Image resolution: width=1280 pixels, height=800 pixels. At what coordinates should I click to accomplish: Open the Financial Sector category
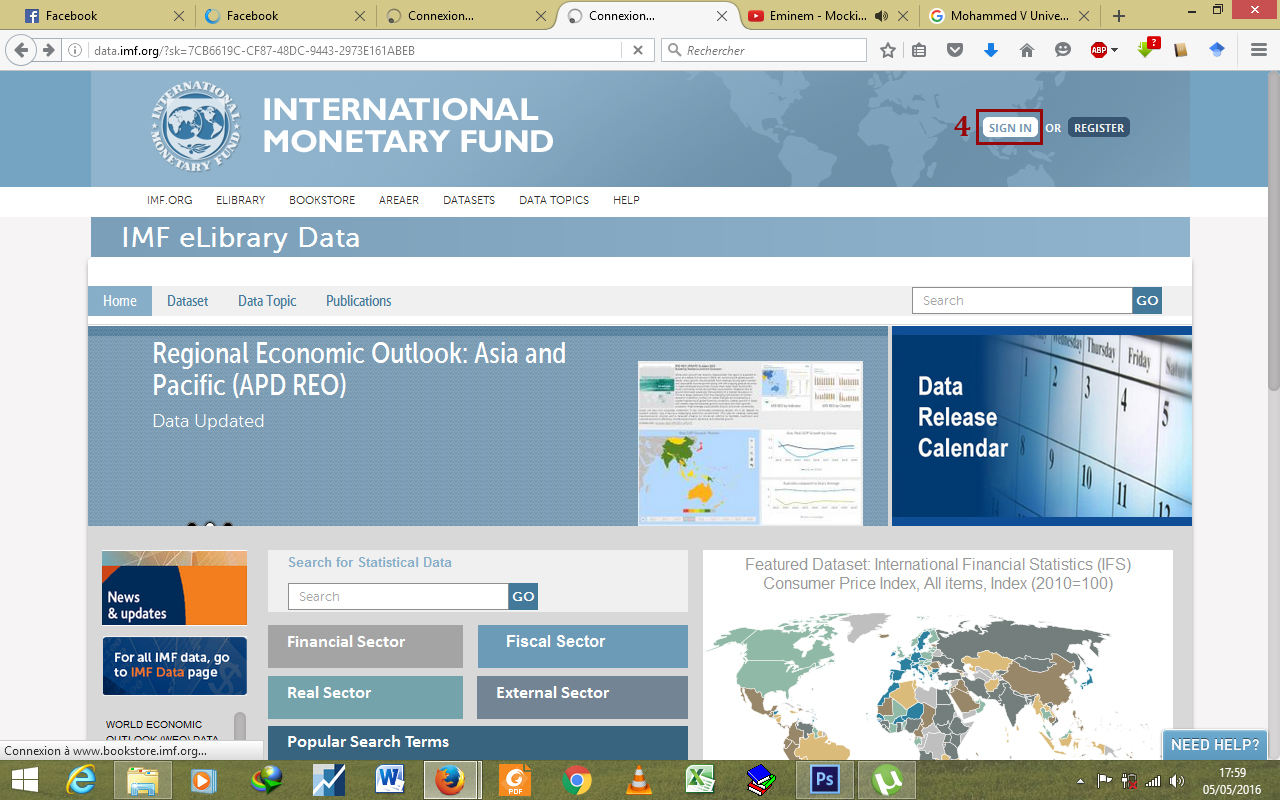click(x=365, y=646)
